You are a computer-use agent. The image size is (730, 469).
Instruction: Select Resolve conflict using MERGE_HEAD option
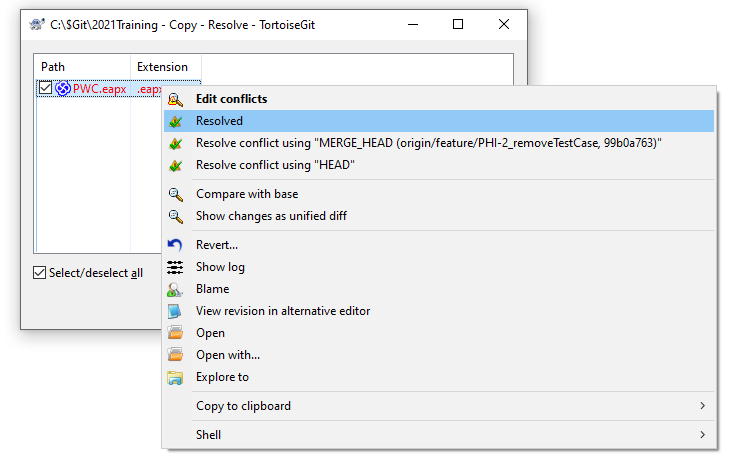(x=428, y=143)
